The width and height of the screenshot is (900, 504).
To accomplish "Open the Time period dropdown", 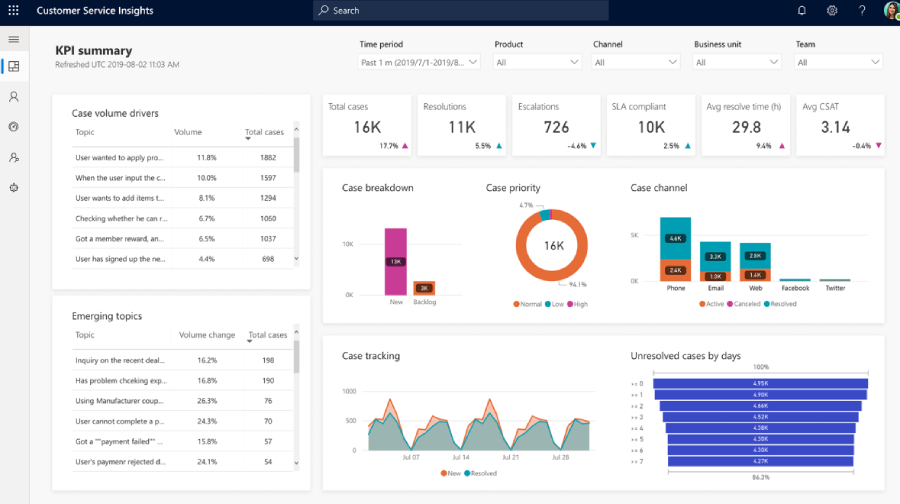I will coord(419,62).
